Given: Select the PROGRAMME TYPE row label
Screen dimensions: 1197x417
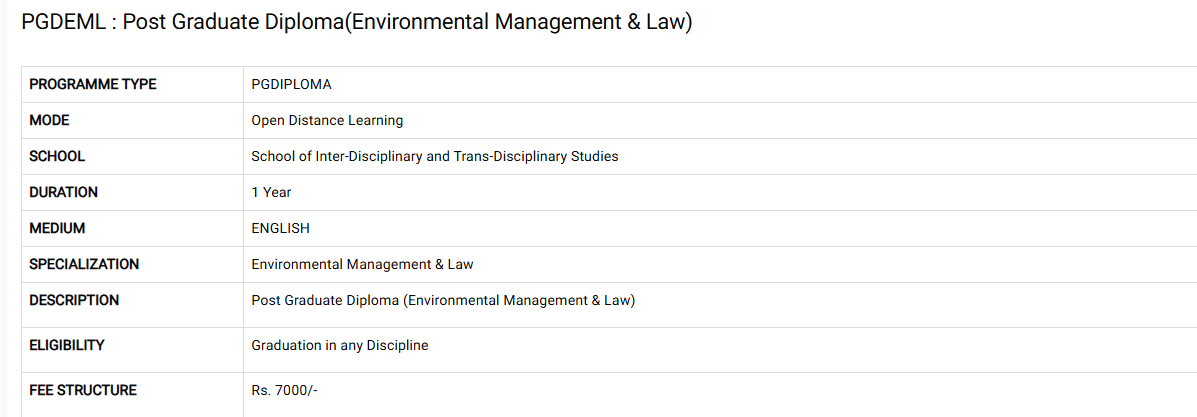Looking at the screenshot, I should pos(93,85).
